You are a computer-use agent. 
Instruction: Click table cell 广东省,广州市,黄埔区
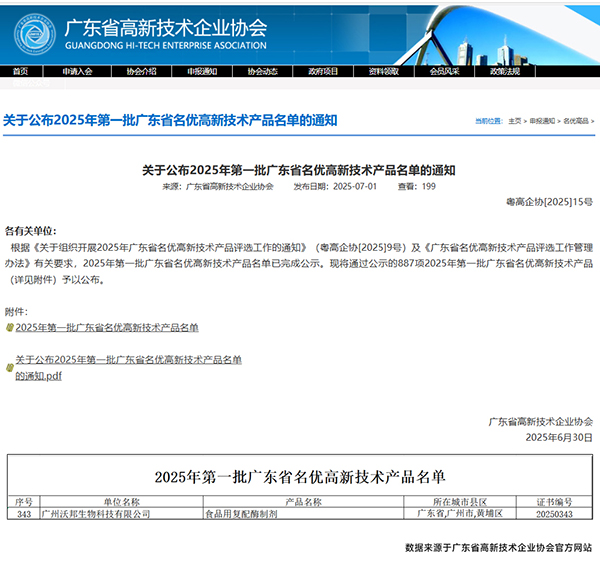point(460,514)
